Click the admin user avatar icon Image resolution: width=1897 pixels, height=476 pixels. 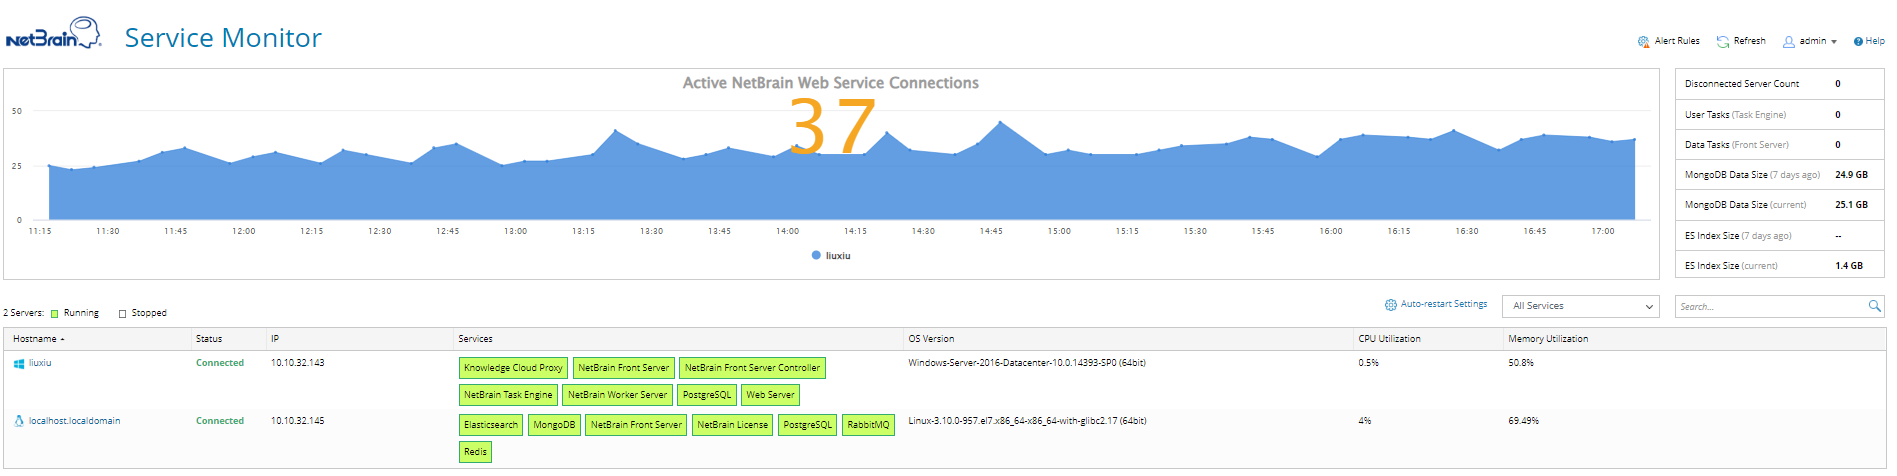tap(1789, 42)
